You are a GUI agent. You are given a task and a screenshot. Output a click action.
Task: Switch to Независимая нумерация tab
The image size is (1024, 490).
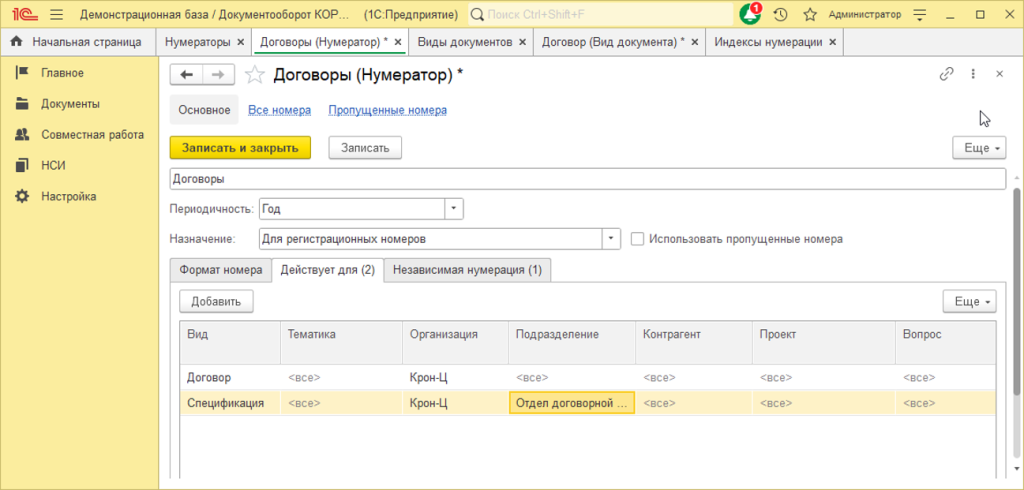tap(466, 270)
